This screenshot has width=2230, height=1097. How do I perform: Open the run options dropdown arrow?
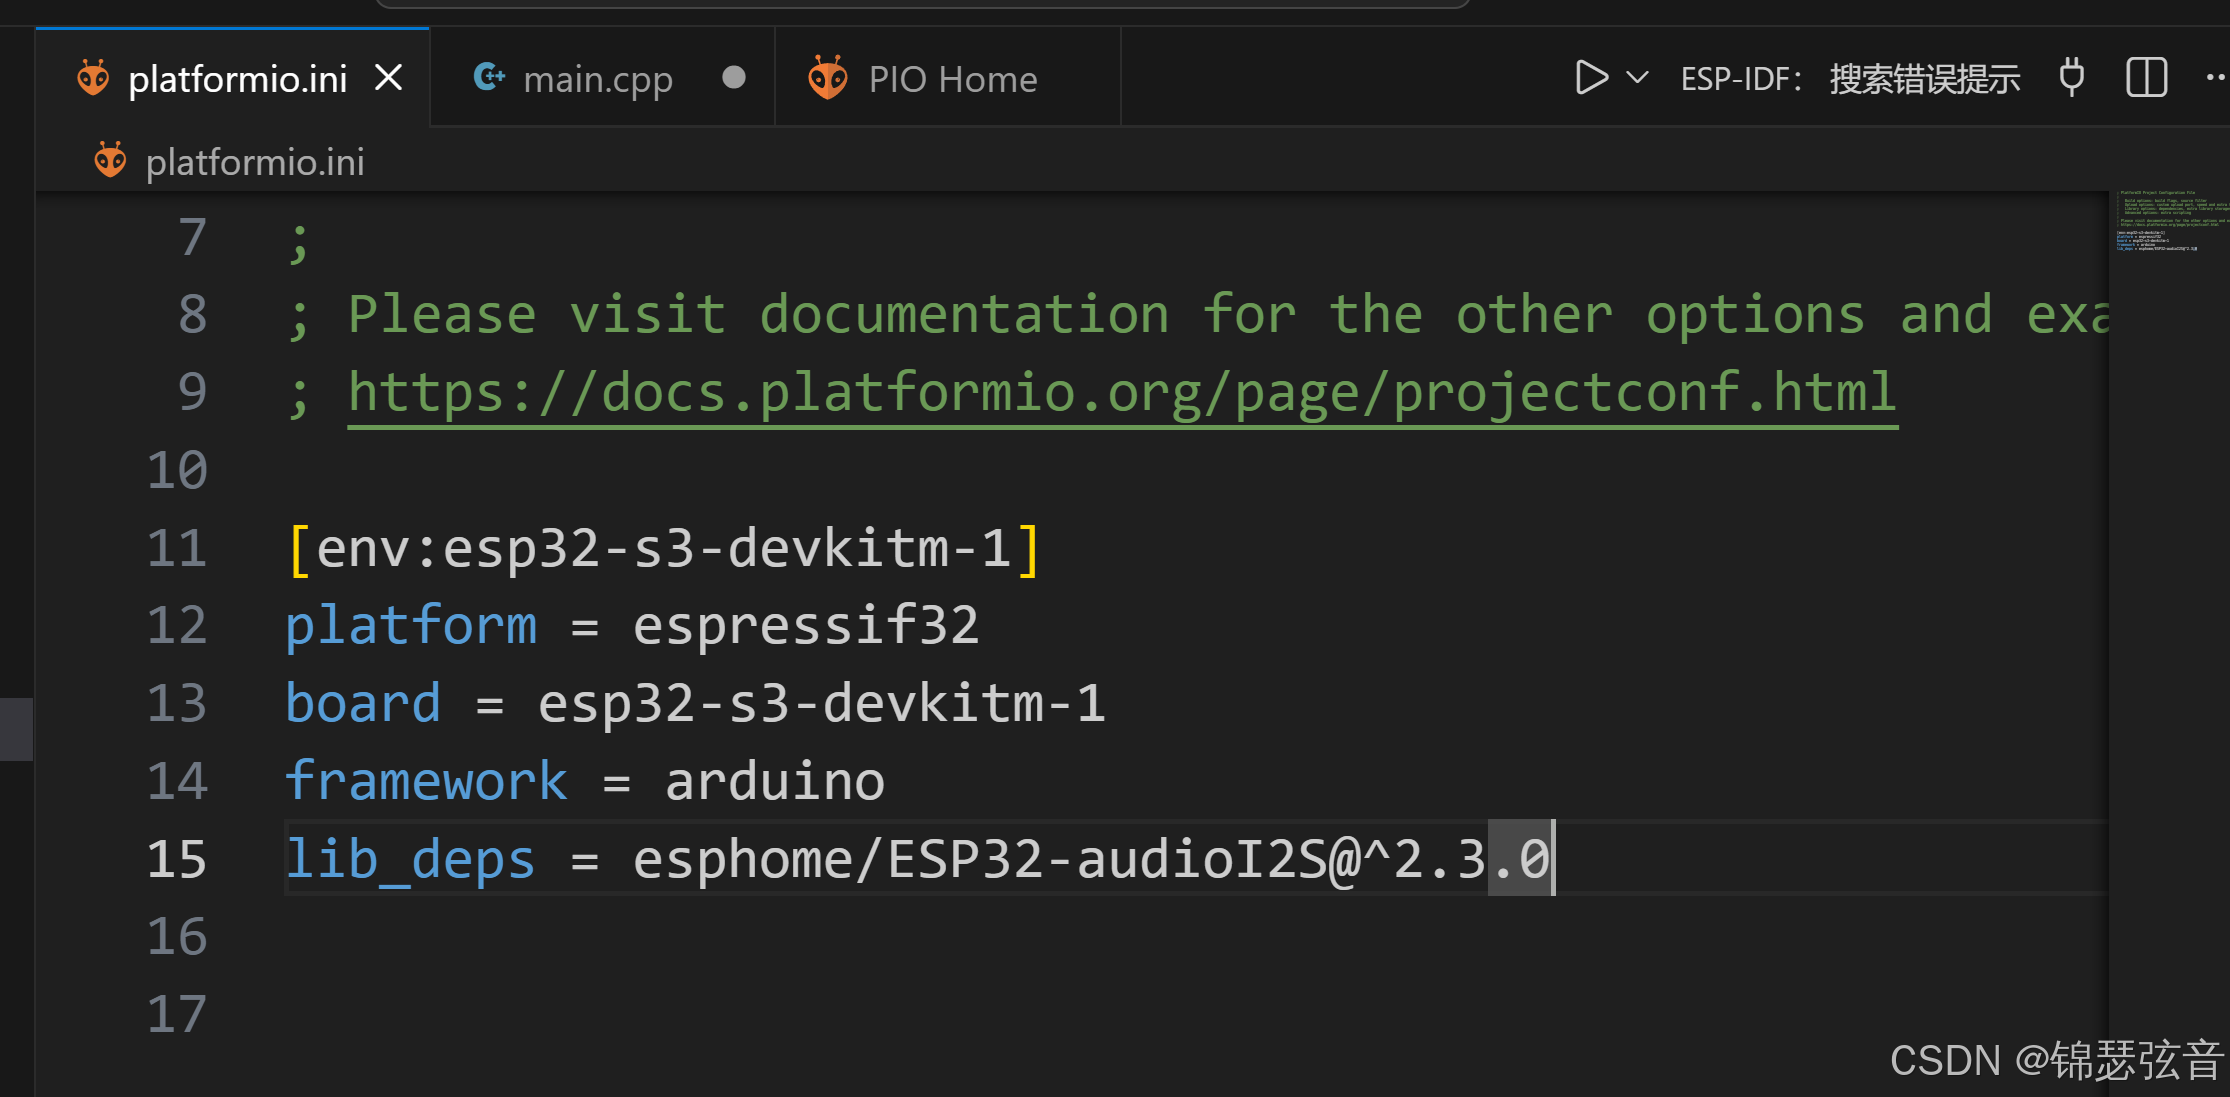pos(1637,78)
